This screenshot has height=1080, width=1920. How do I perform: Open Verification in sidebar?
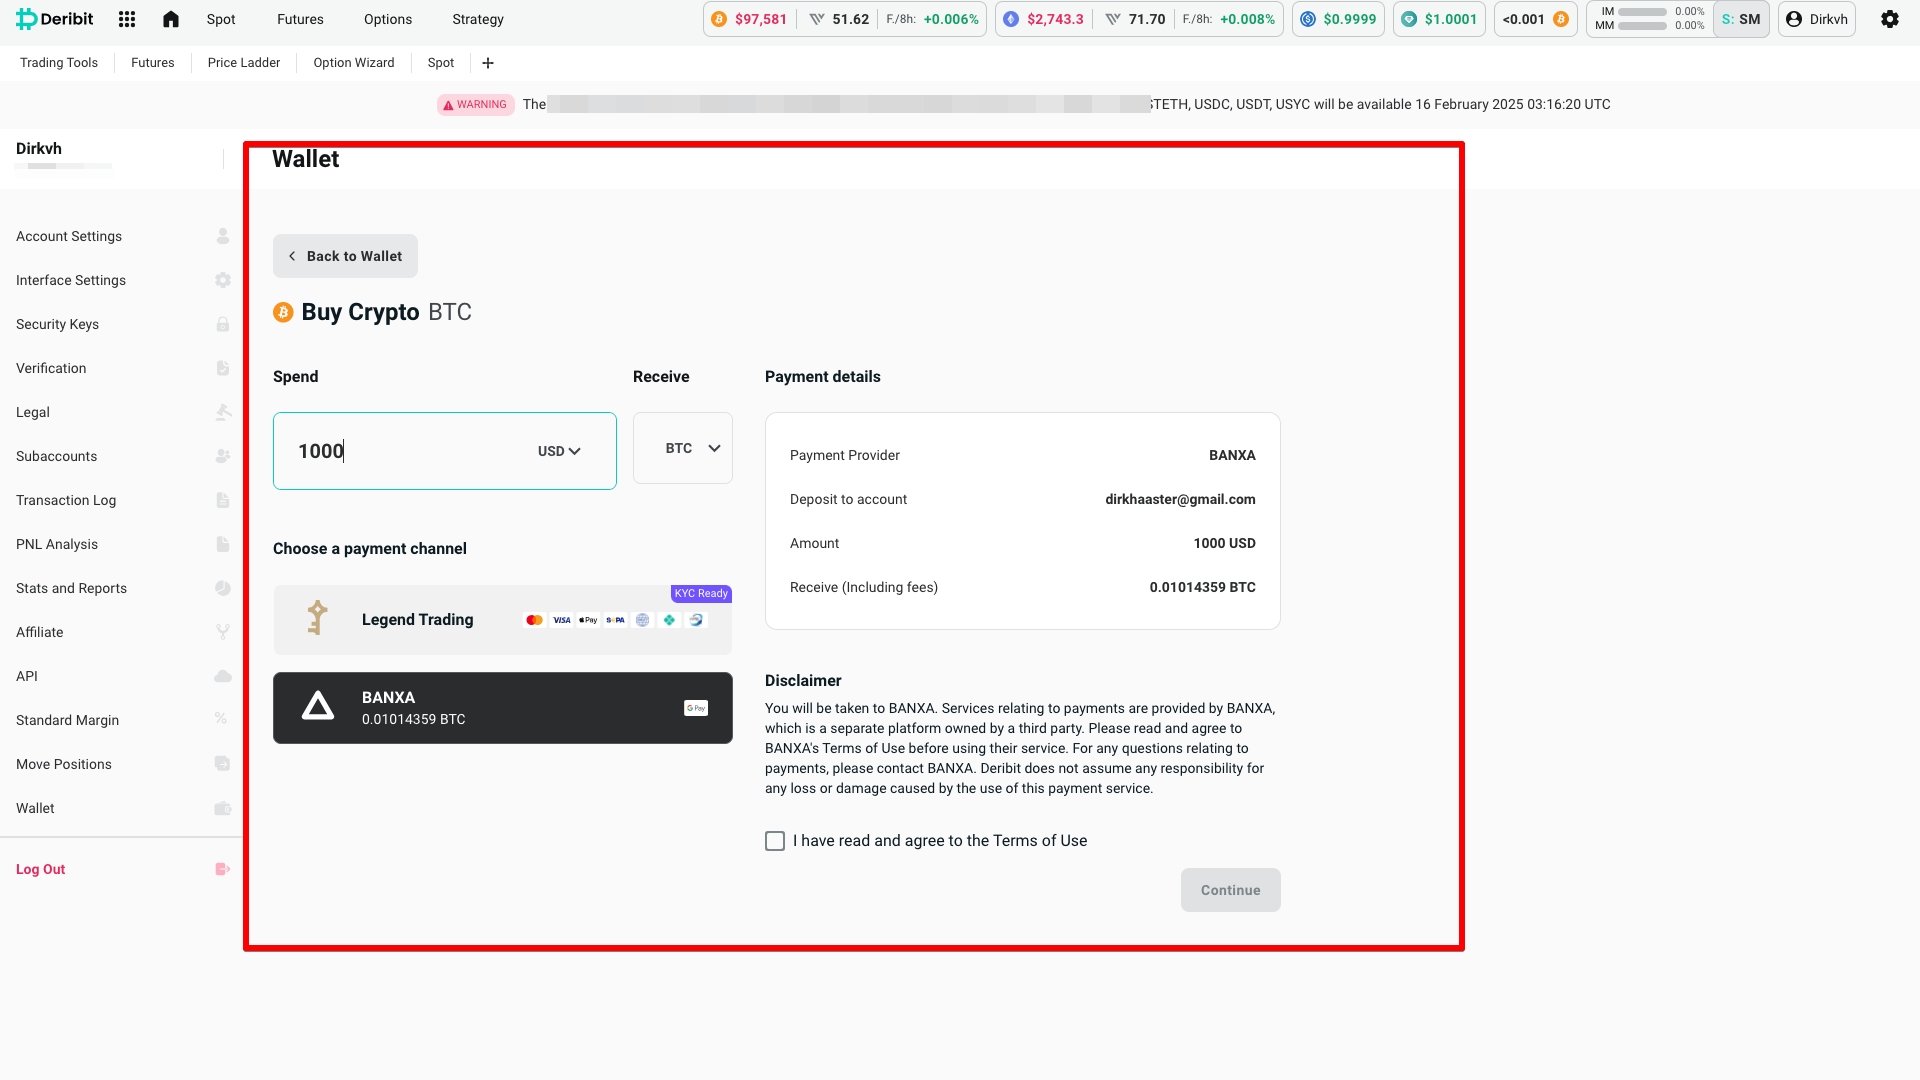coord(51,368)
